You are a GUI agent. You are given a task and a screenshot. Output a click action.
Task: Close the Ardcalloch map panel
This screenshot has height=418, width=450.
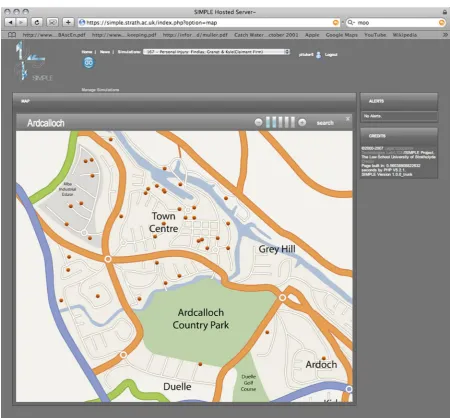[x=348, y=119]
